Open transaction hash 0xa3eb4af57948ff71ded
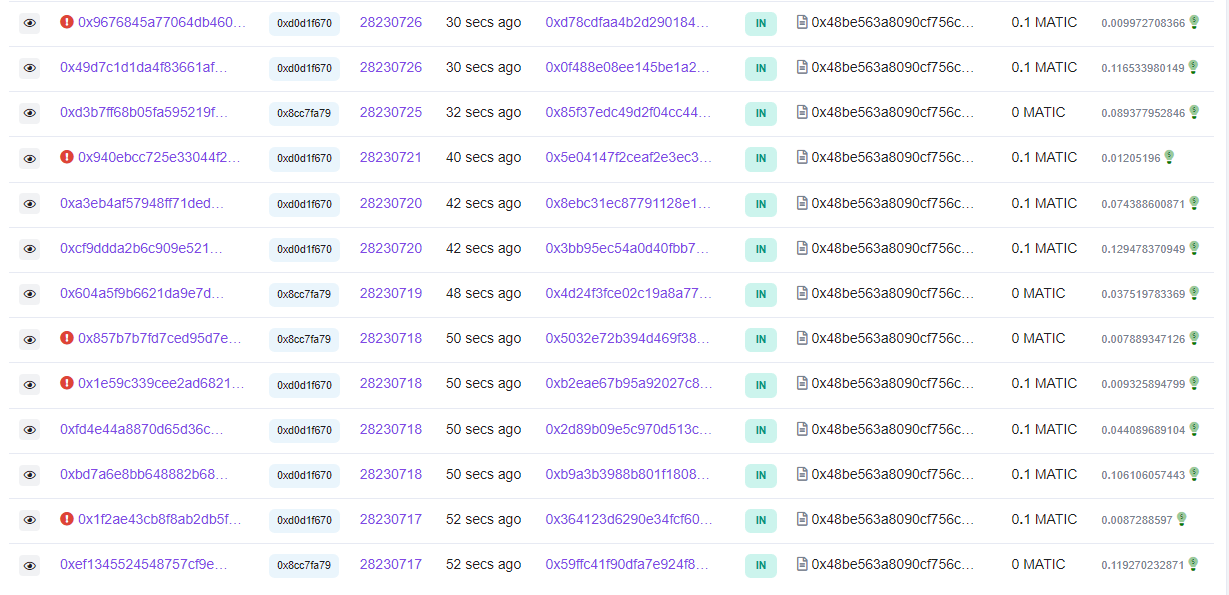Screen dimensions: 1229x595 click(x=142, y=203)
